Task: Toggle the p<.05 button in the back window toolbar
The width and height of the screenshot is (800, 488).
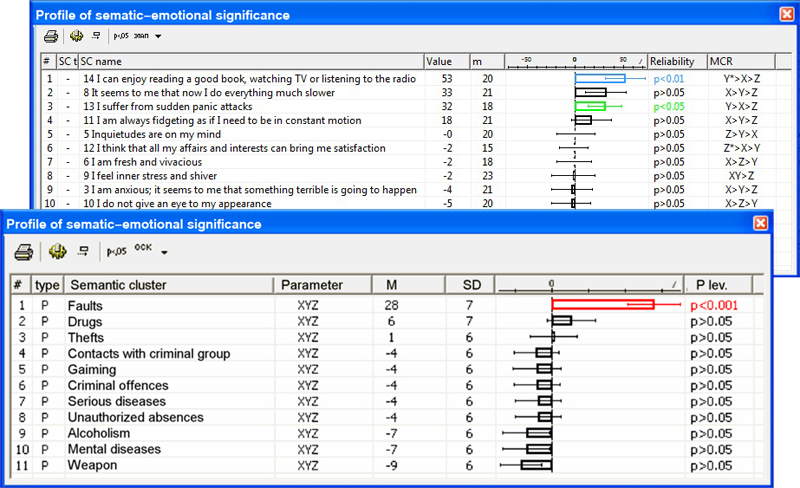Action: [121, 36]
